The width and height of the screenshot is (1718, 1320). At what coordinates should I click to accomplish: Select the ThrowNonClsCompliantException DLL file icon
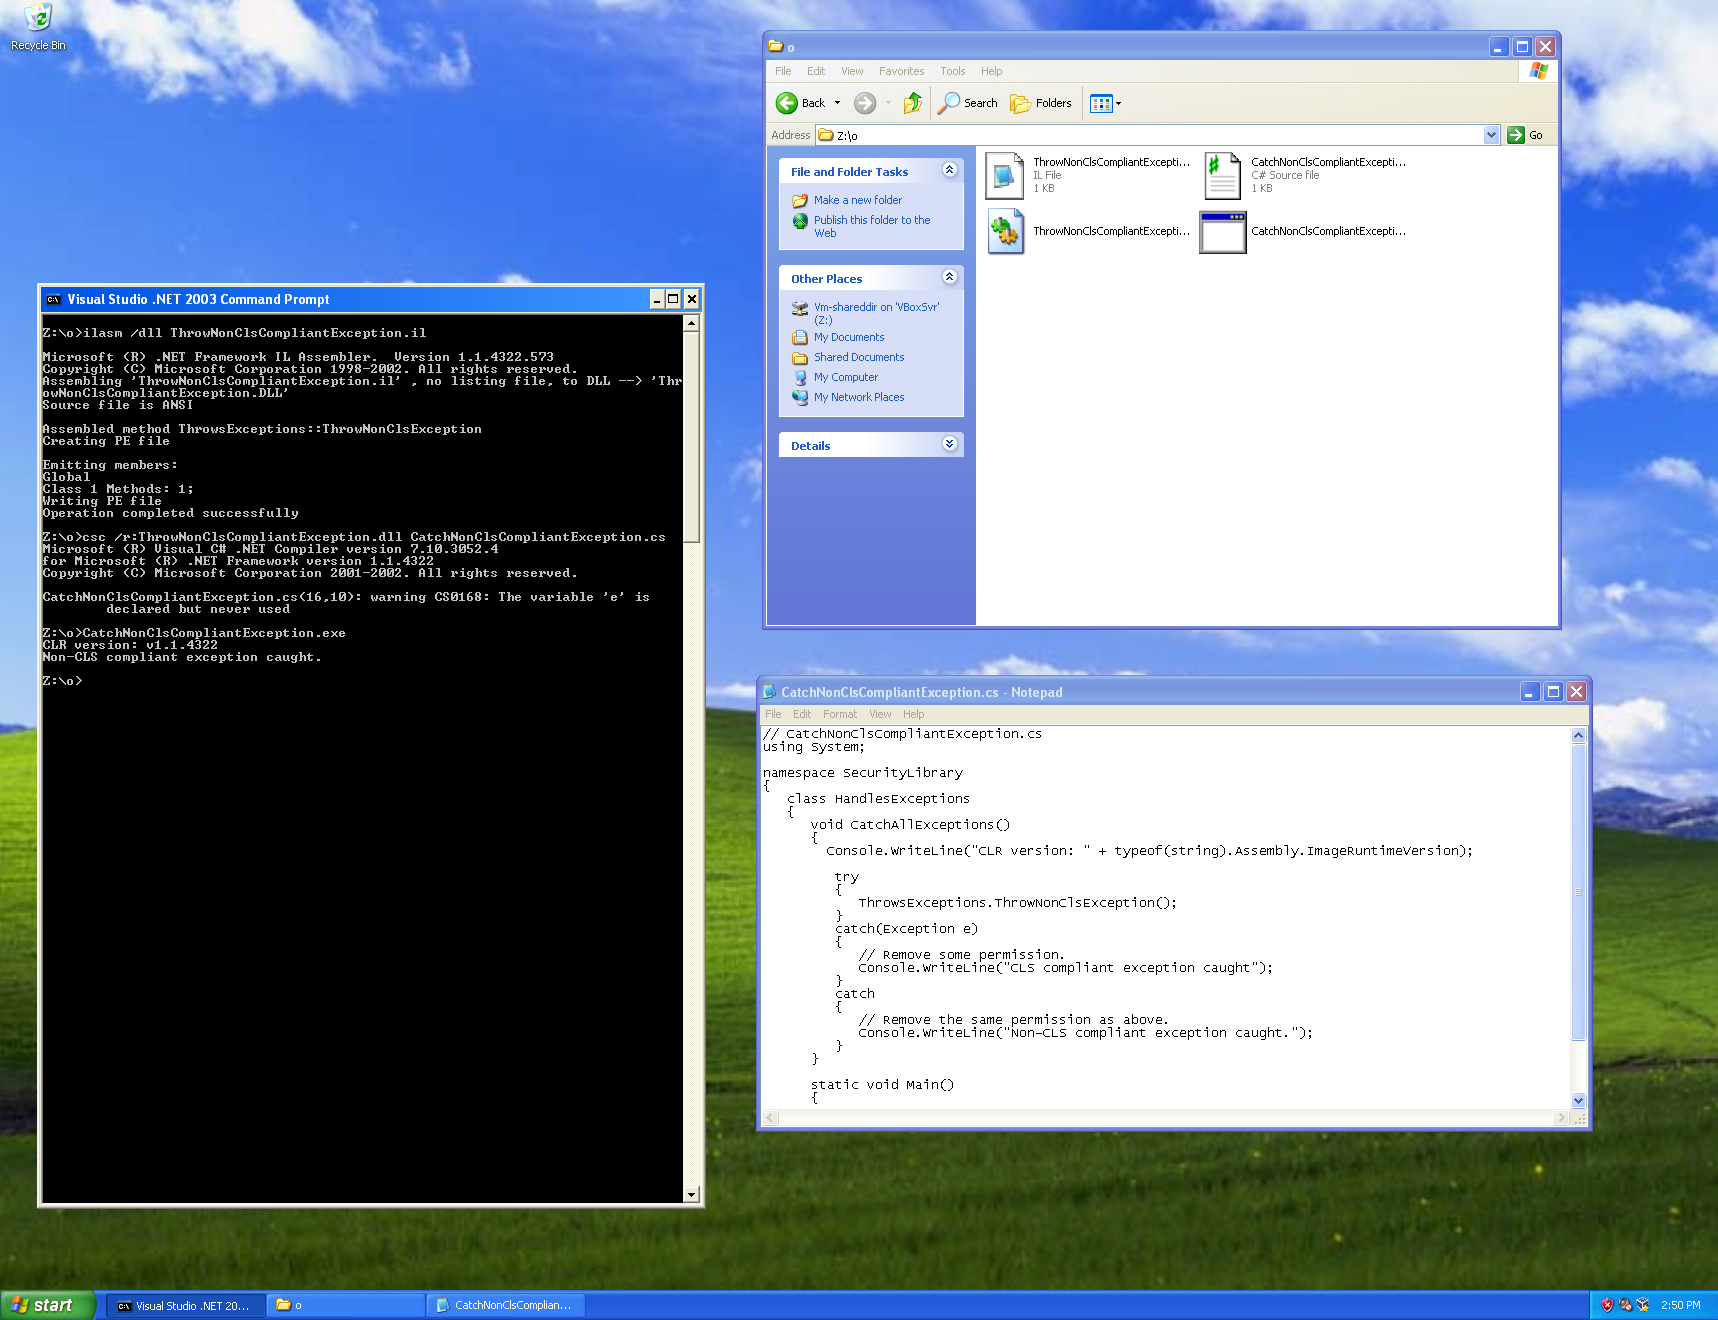[1005, 232]
